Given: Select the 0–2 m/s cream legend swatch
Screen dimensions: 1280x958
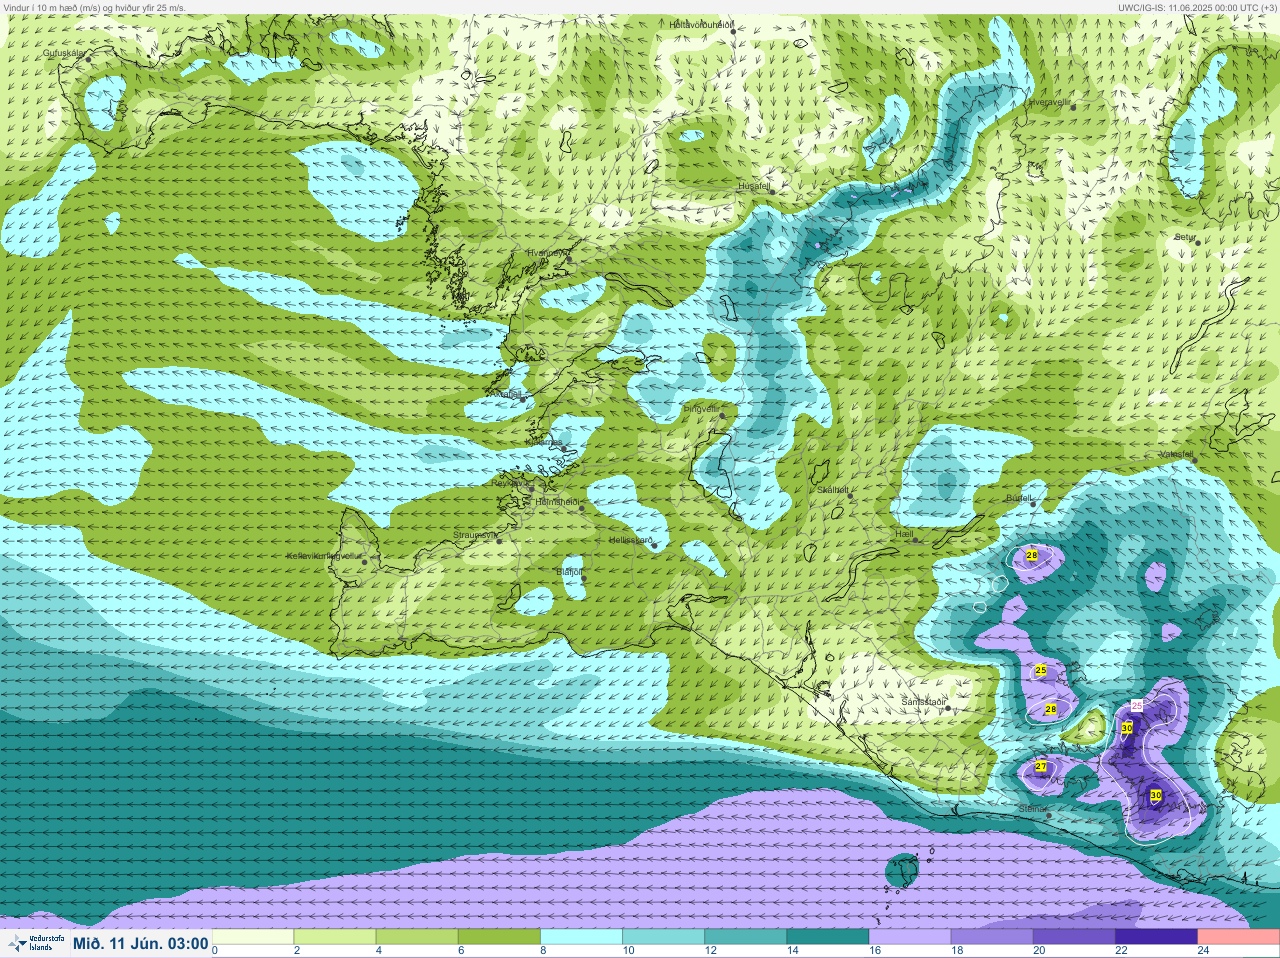Looking at the screenshot, I should (x=253, y=937).
